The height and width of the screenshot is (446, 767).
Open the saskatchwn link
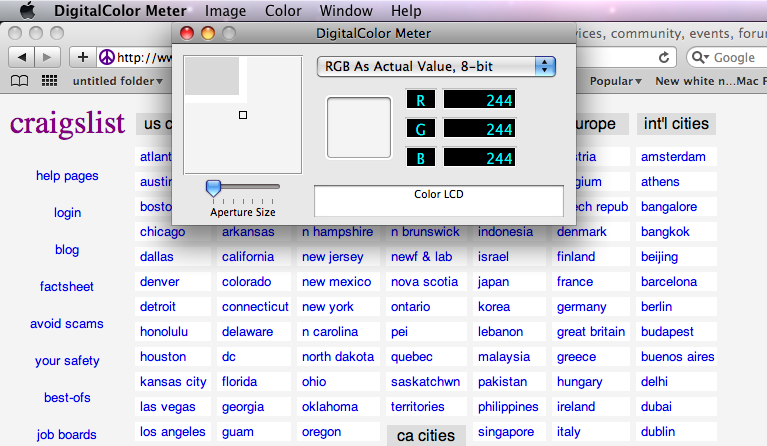pyautogui.click(x=426, y=381)
